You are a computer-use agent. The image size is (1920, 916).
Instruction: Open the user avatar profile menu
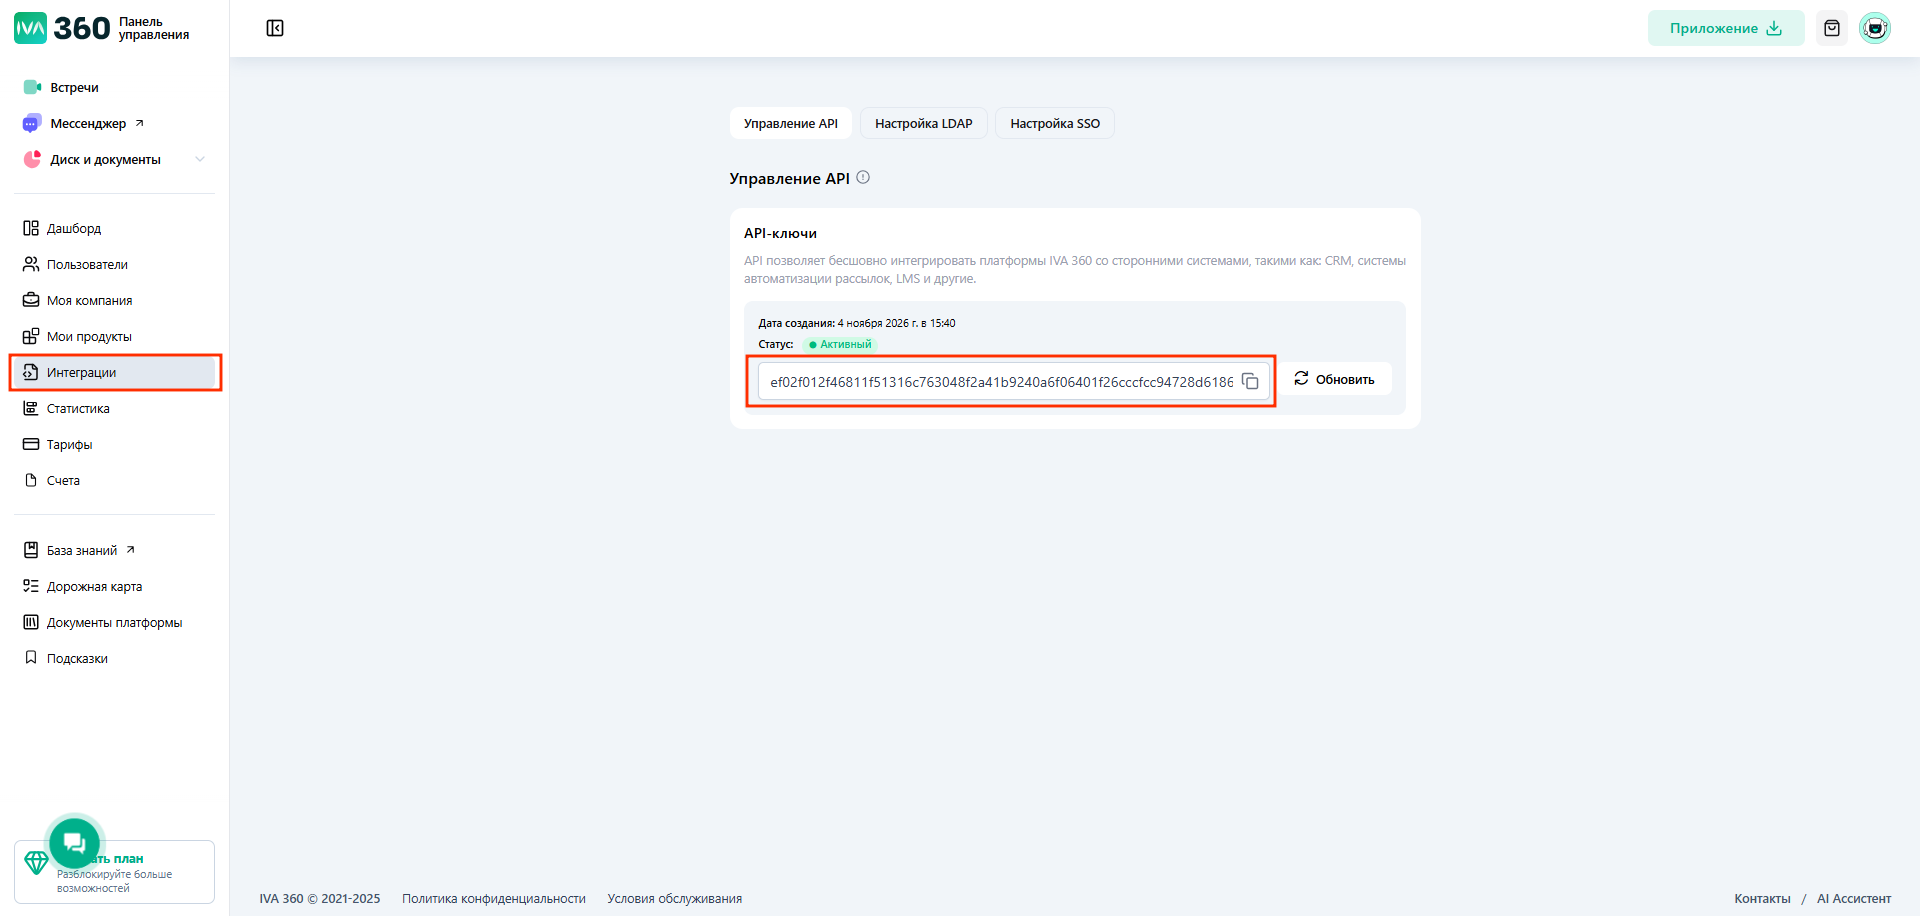(x=1874, y=28)
